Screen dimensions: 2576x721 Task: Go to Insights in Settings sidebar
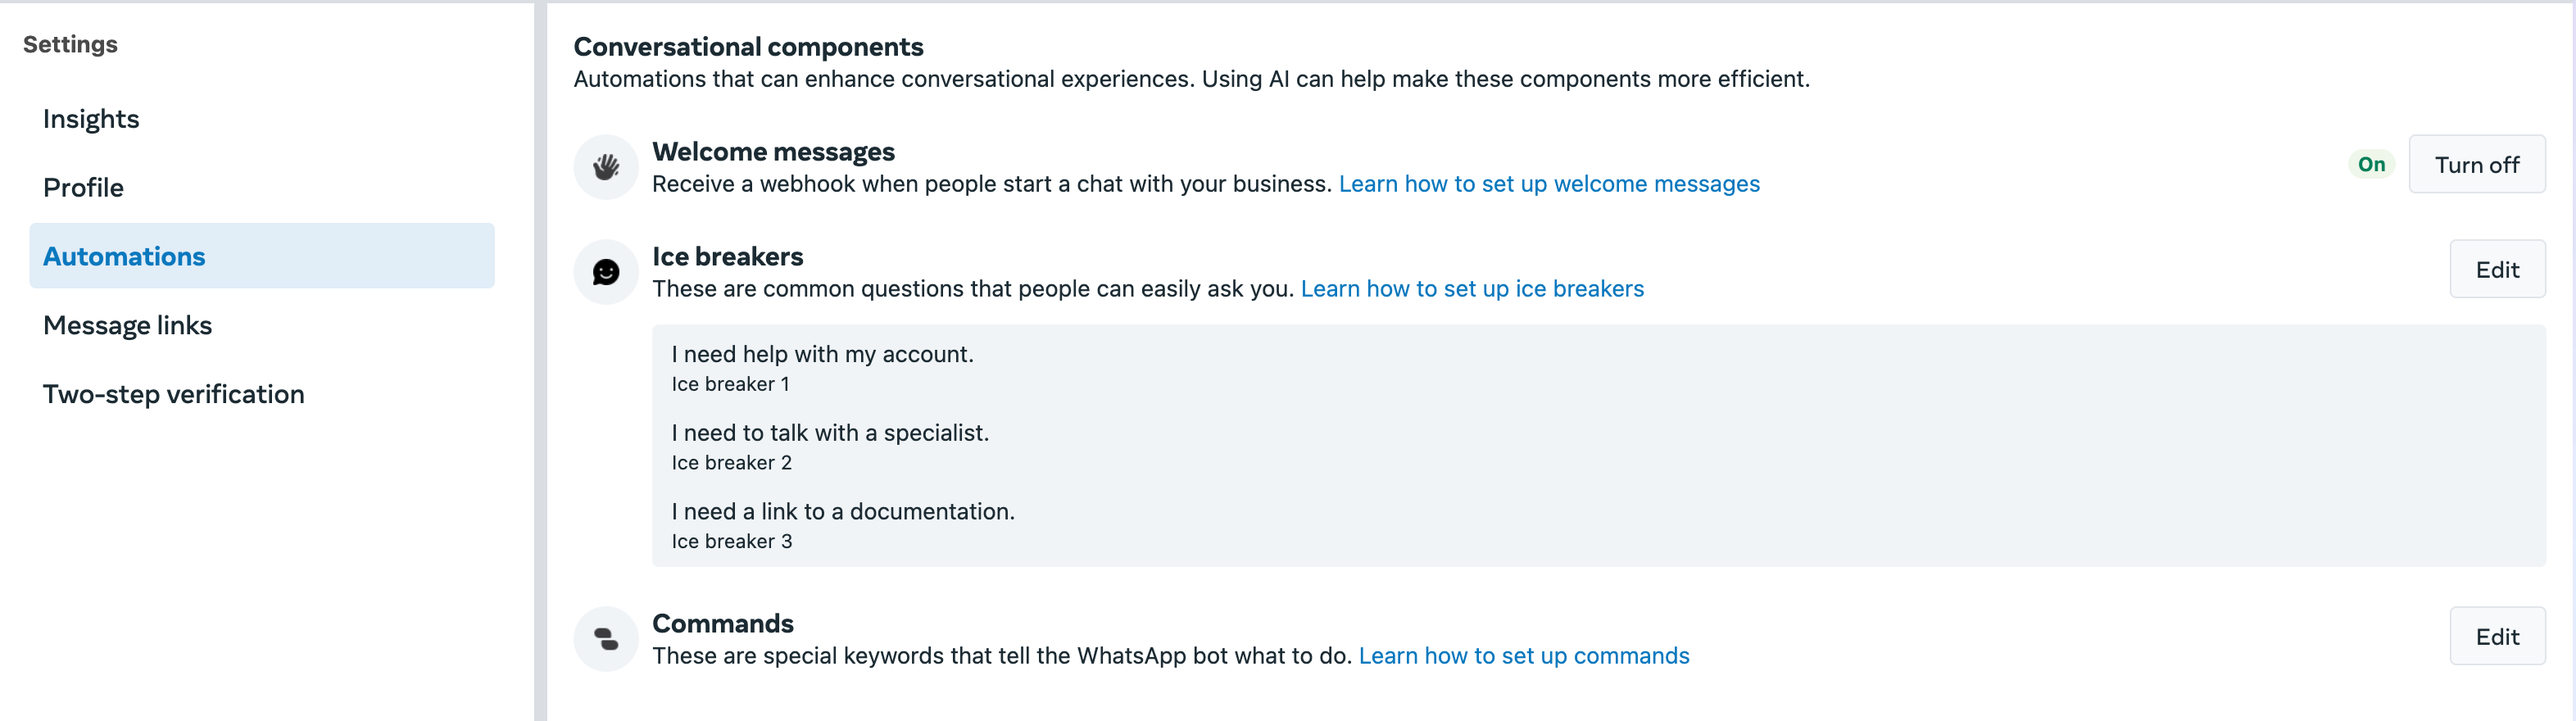tap(91, 119)
